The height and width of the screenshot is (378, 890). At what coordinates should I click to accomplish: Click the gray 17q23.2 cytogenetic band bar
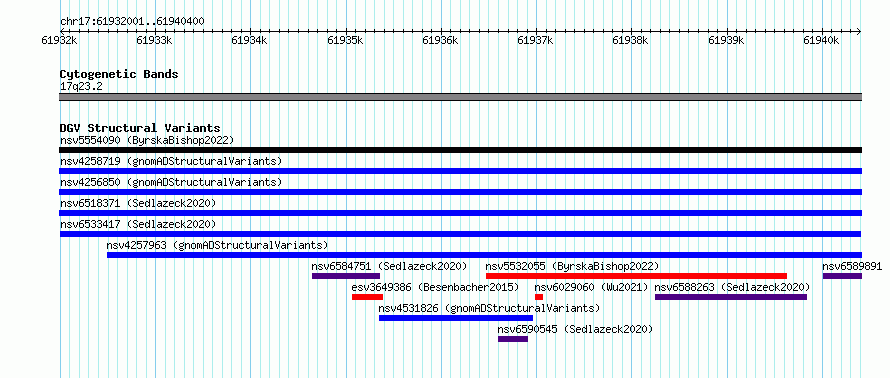tap(460, 97)
